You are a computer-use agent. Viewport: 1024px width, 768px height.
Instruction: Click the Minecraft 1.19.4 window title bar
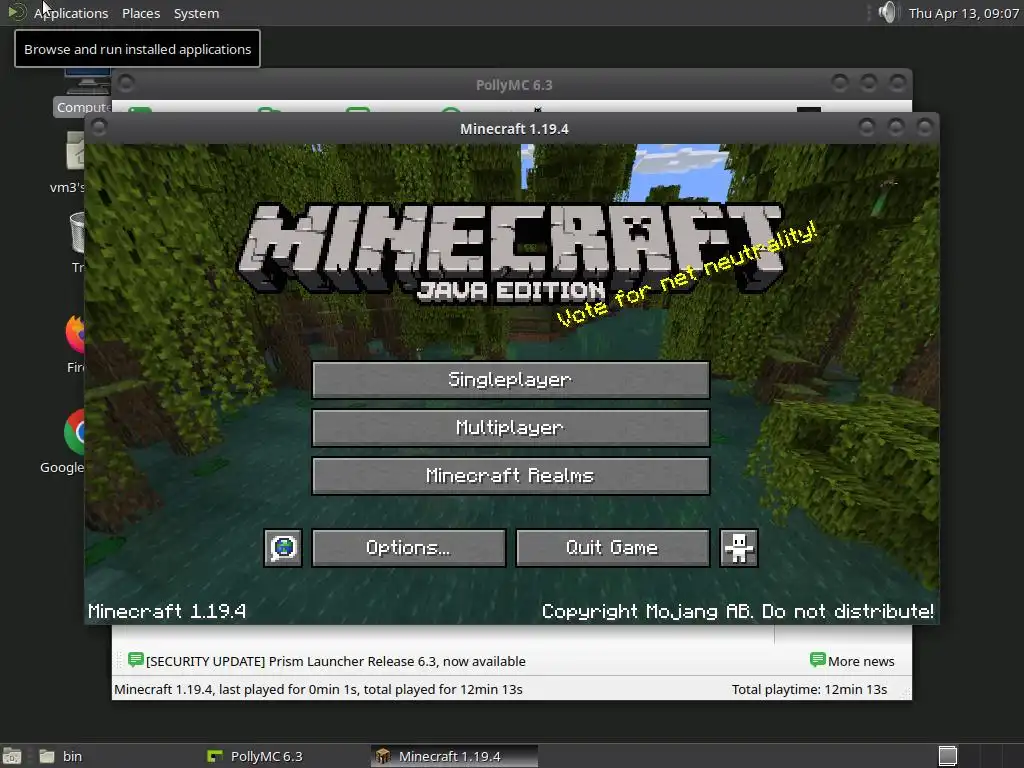tap(514, 129)
